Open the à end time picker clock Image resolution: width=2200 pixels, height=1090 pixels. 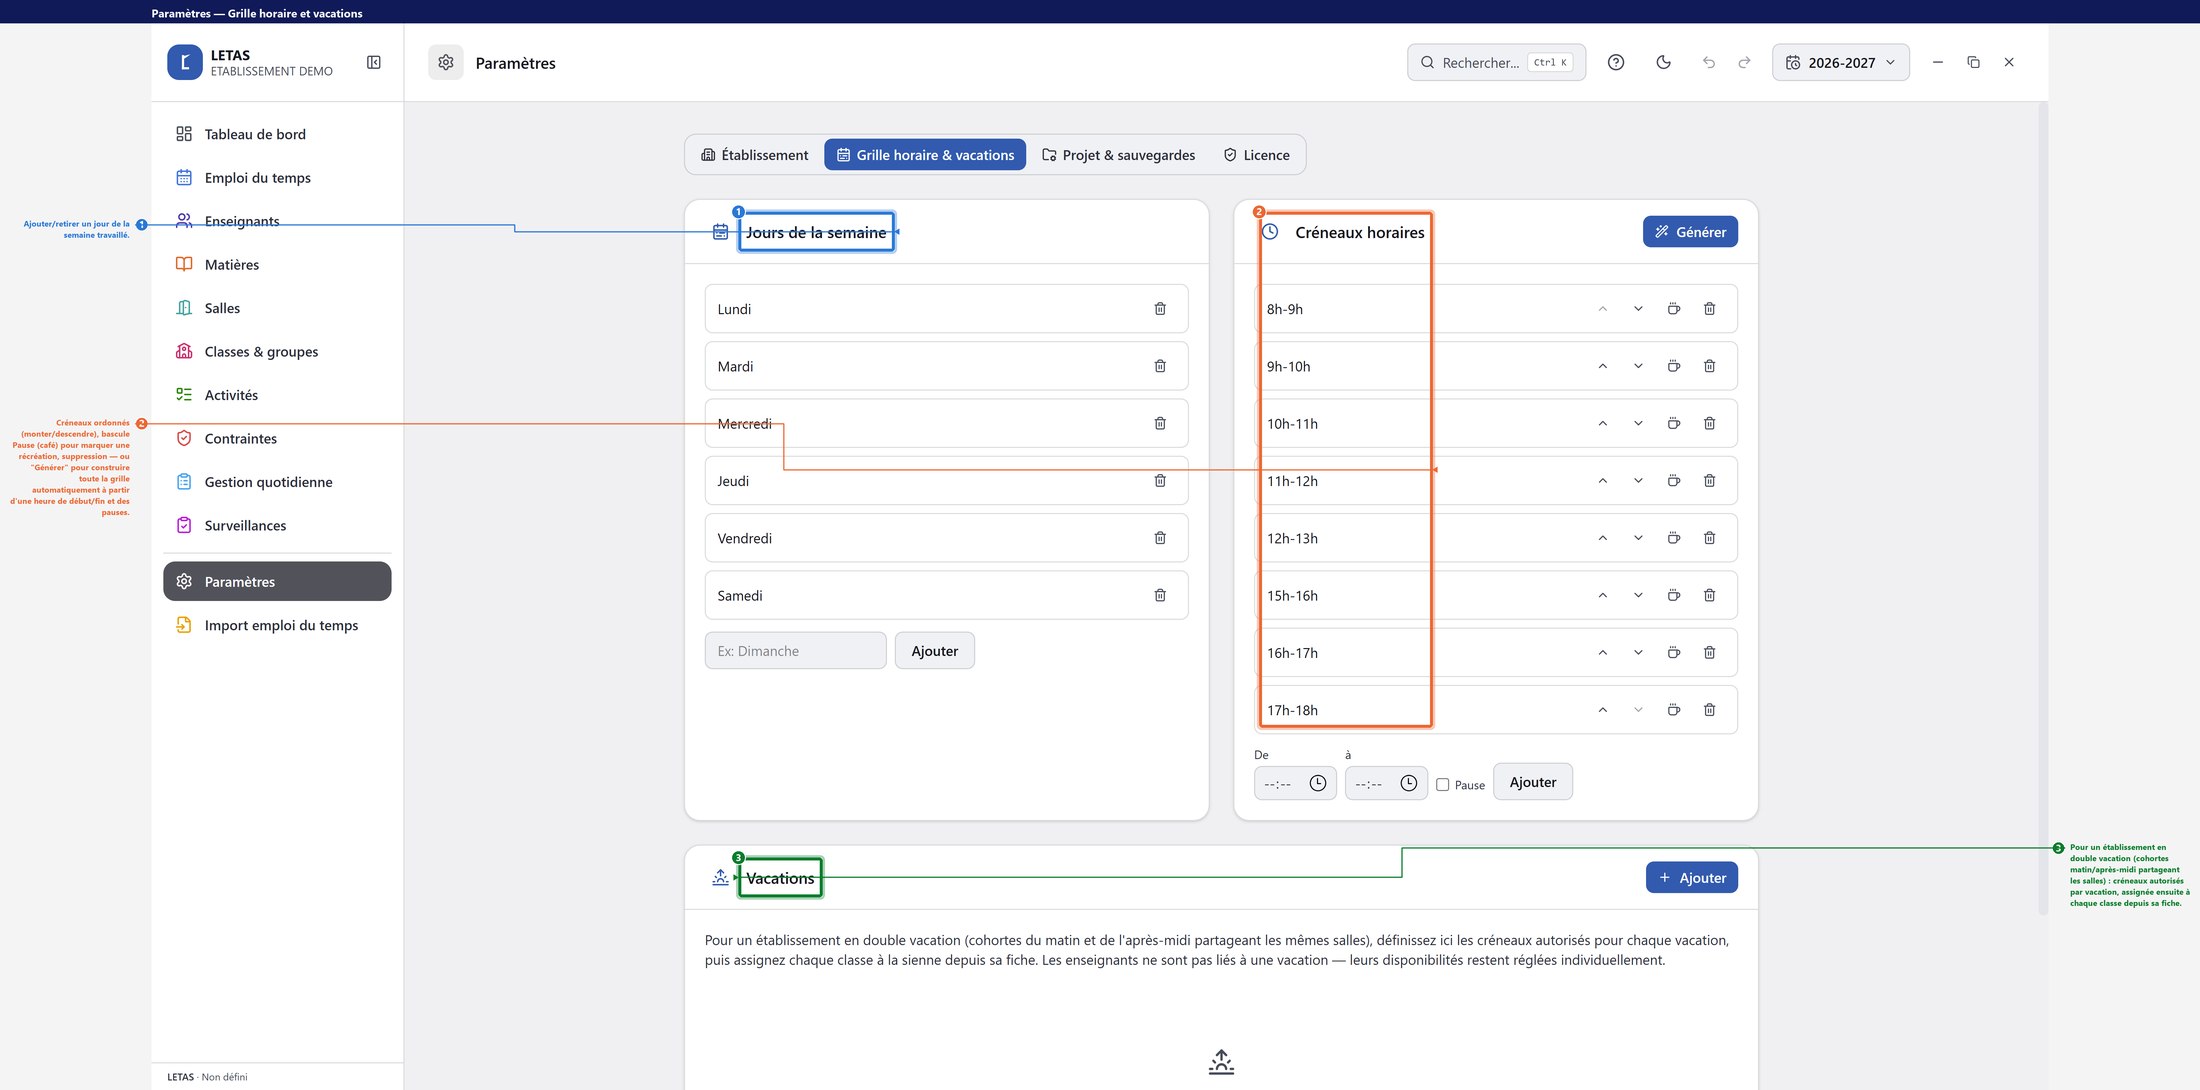click(1409, 784)
